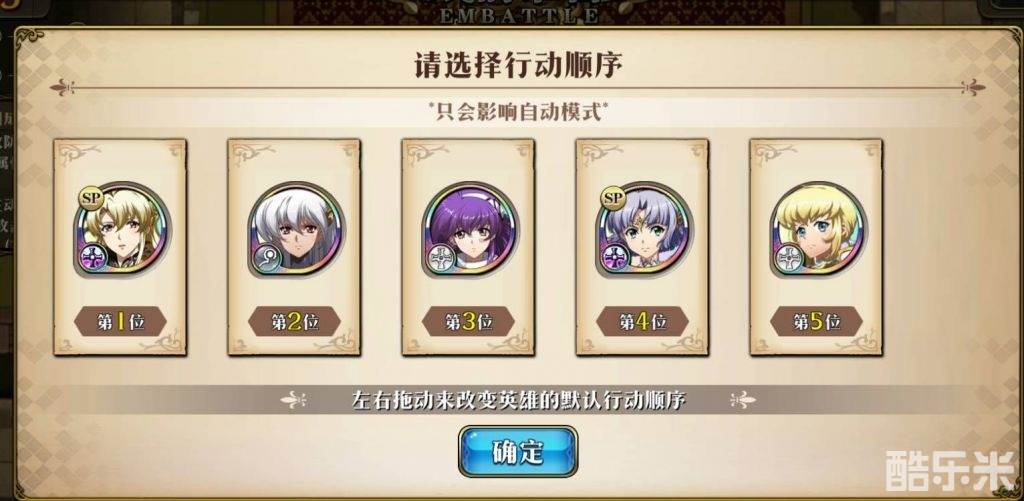Click the 第1位 position label
This screenshot has height=501, width=1024.
(120, 321)
